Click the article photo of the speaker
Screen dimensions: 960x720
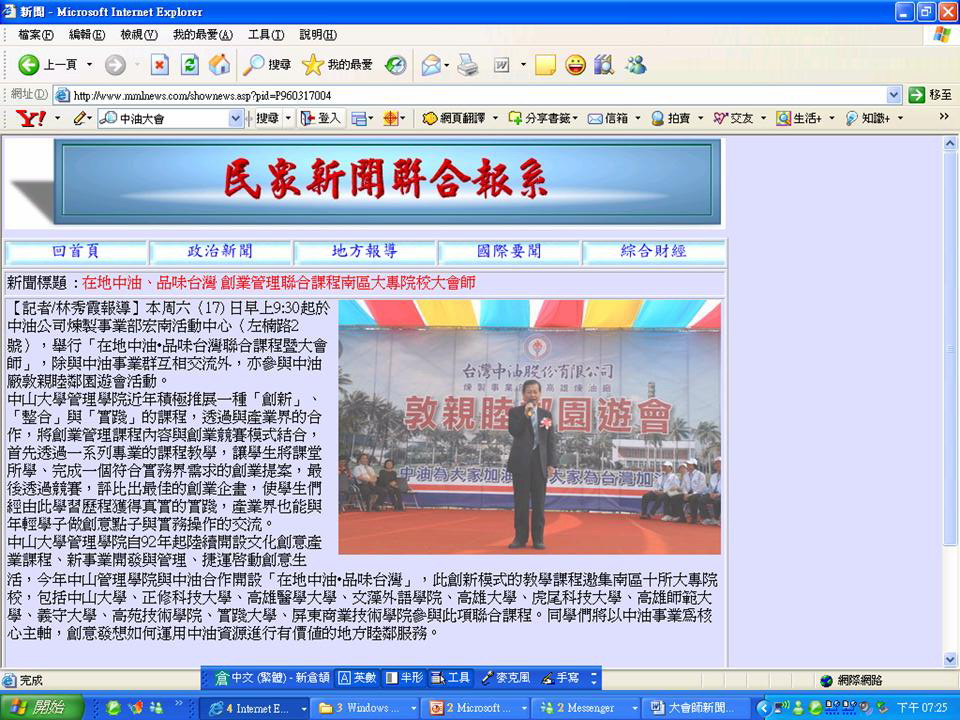tap(530, 427)
